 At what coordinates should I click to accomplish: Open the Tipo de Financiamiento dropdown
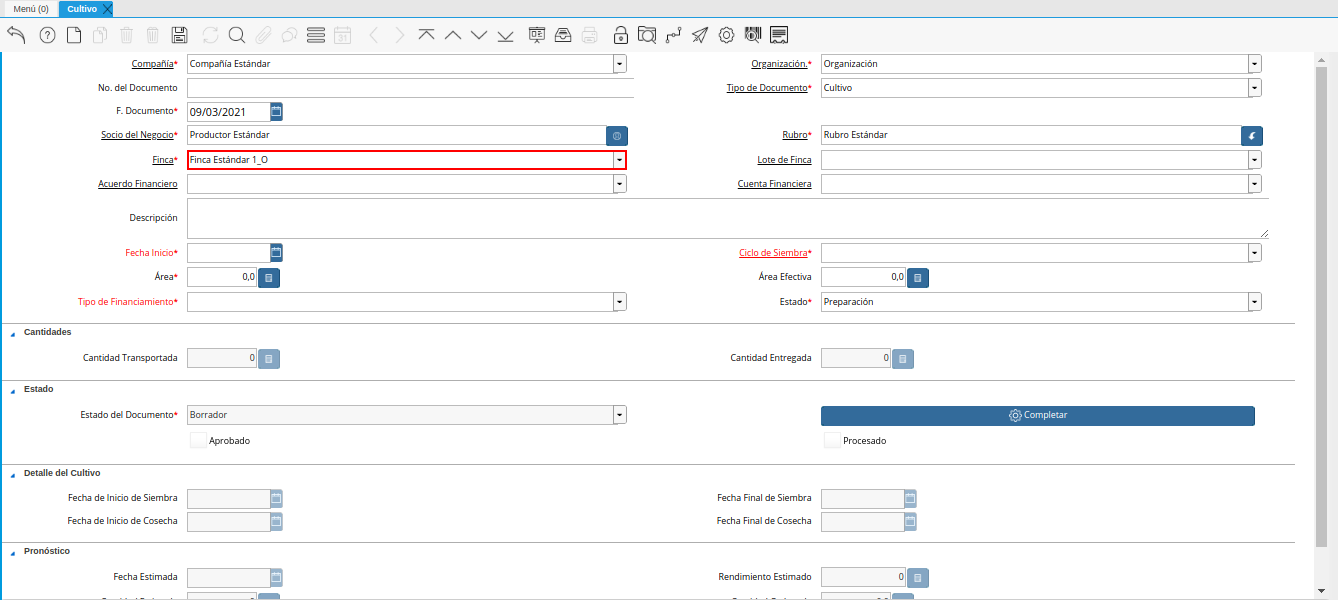tap(620, 302)
